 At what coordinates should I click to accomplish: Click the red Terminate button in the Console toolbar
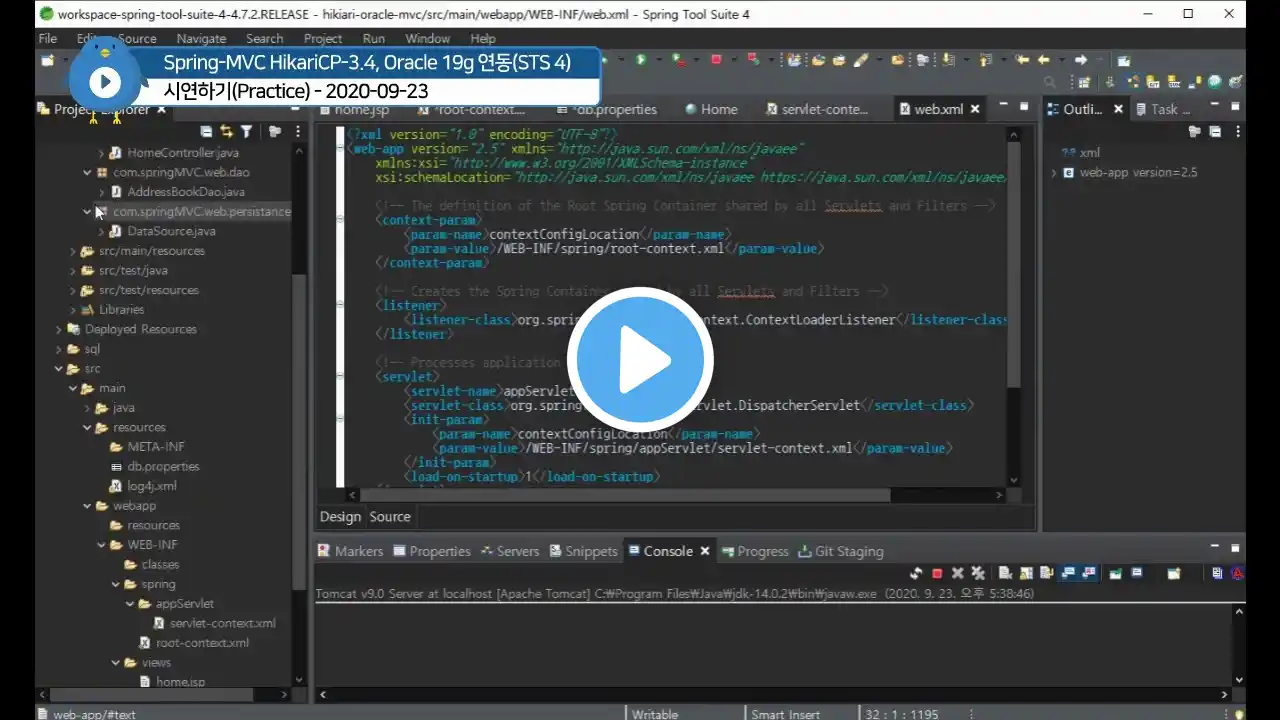tap(937, 573)
